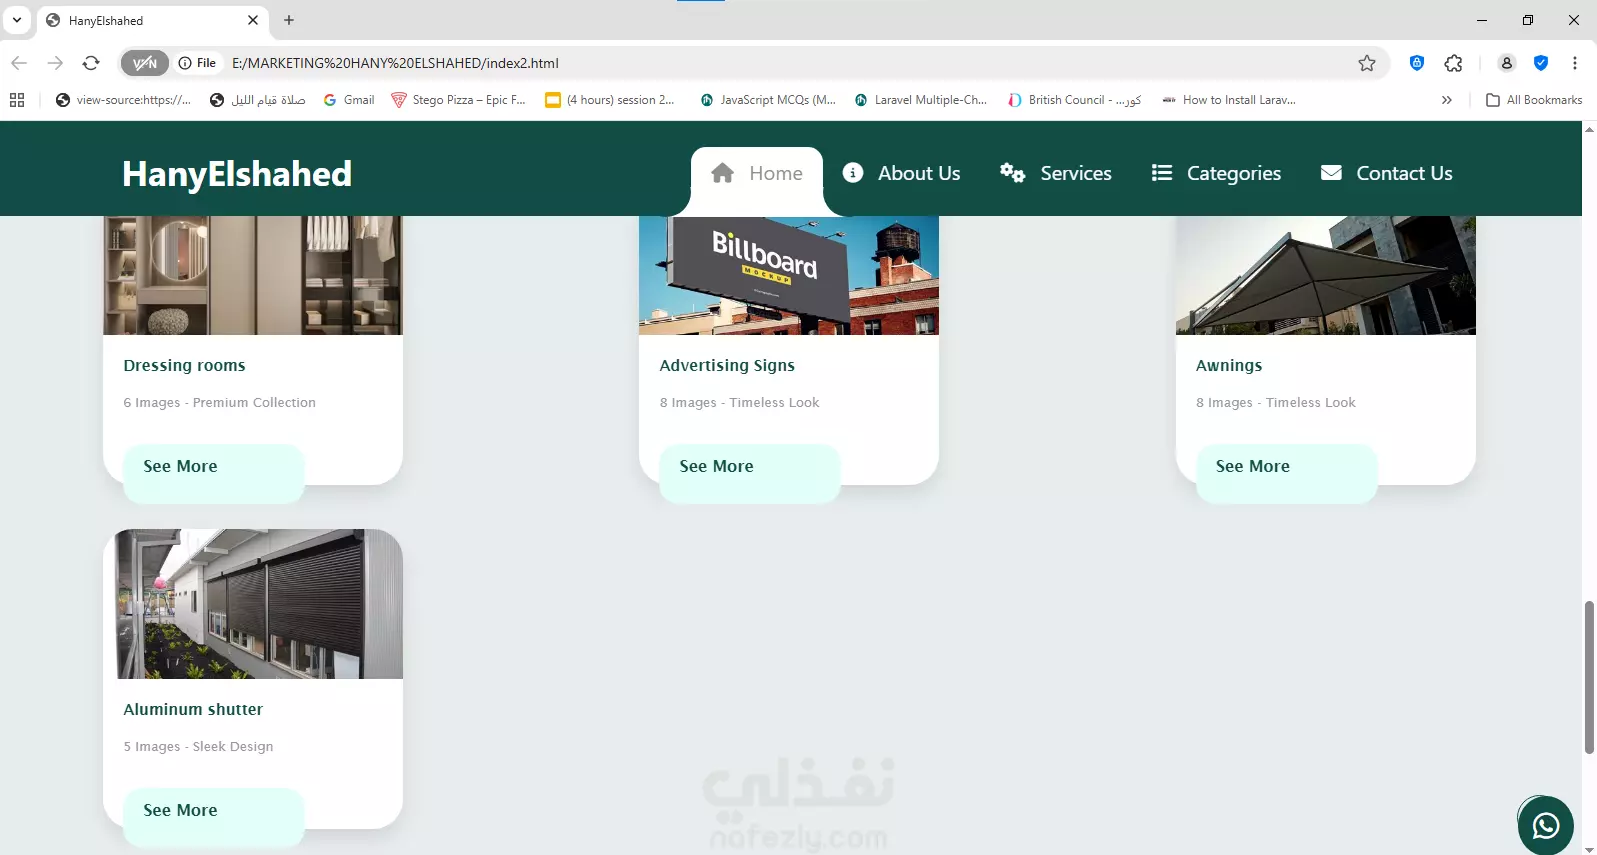The height and width of the screenshot is (855, 1597).
Task: Go back with the back arrow
Action: point(19,63)
